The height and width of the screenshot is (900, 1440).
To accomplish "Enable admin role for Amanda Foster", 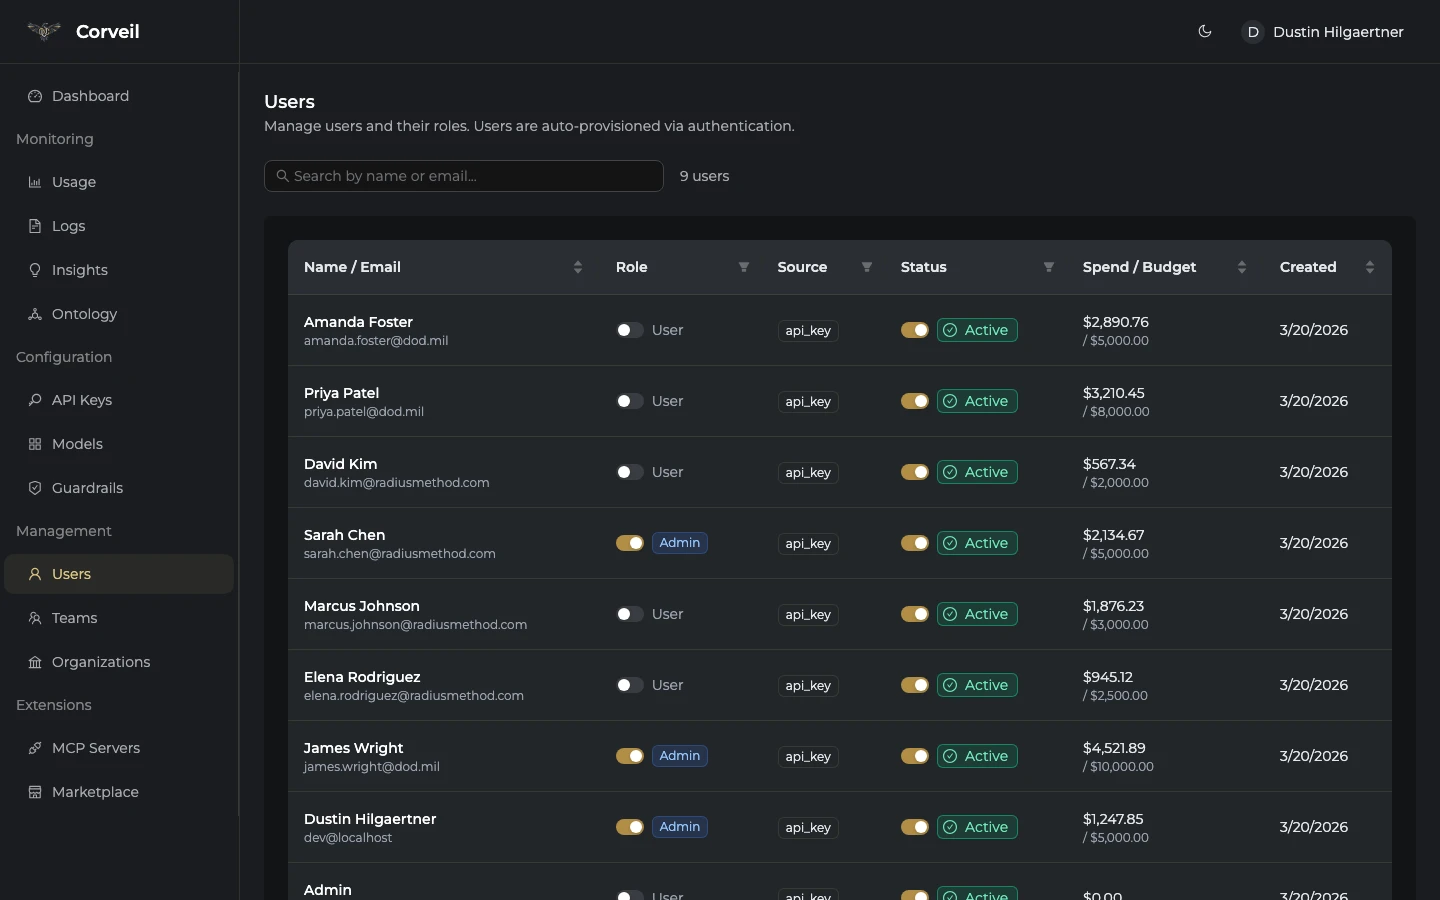I will click(x=629, y=330).
